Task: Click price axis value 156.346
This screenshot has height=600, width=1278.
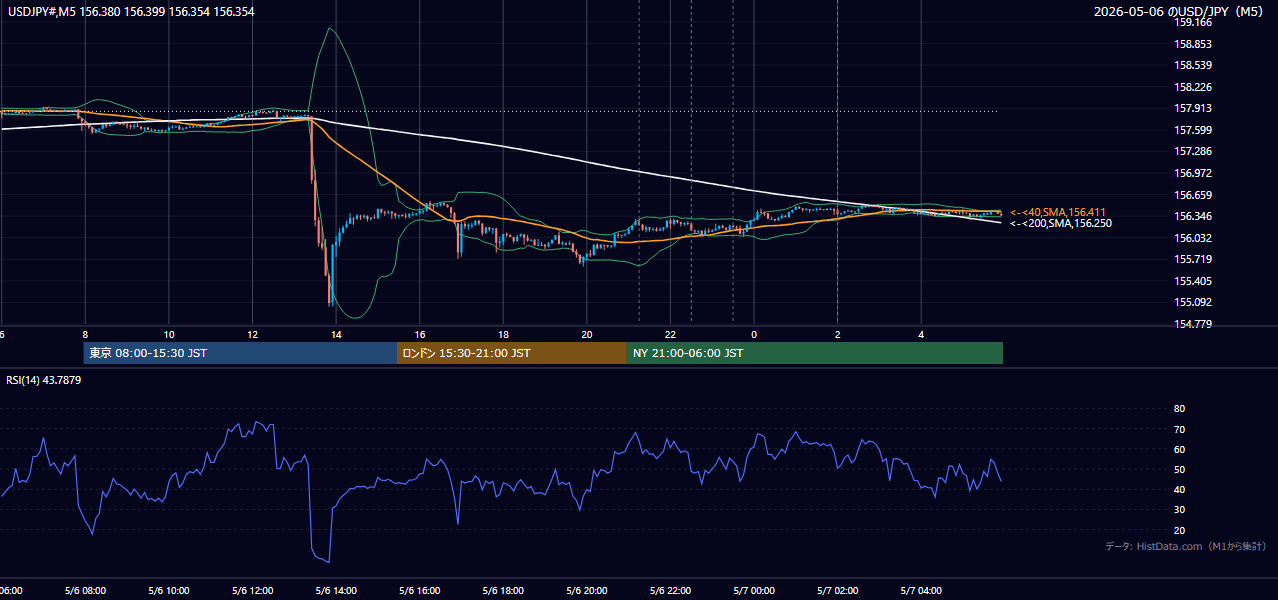Action: click(1194, 216)
